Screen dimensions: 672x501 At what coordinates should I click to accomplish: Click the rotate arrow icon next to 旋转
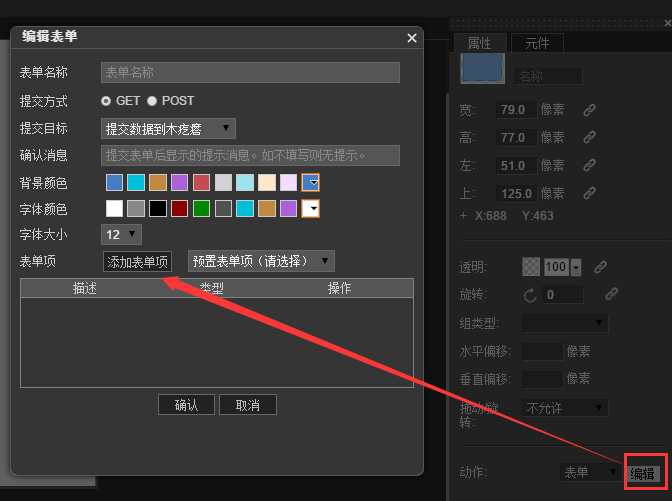[530, 295]
